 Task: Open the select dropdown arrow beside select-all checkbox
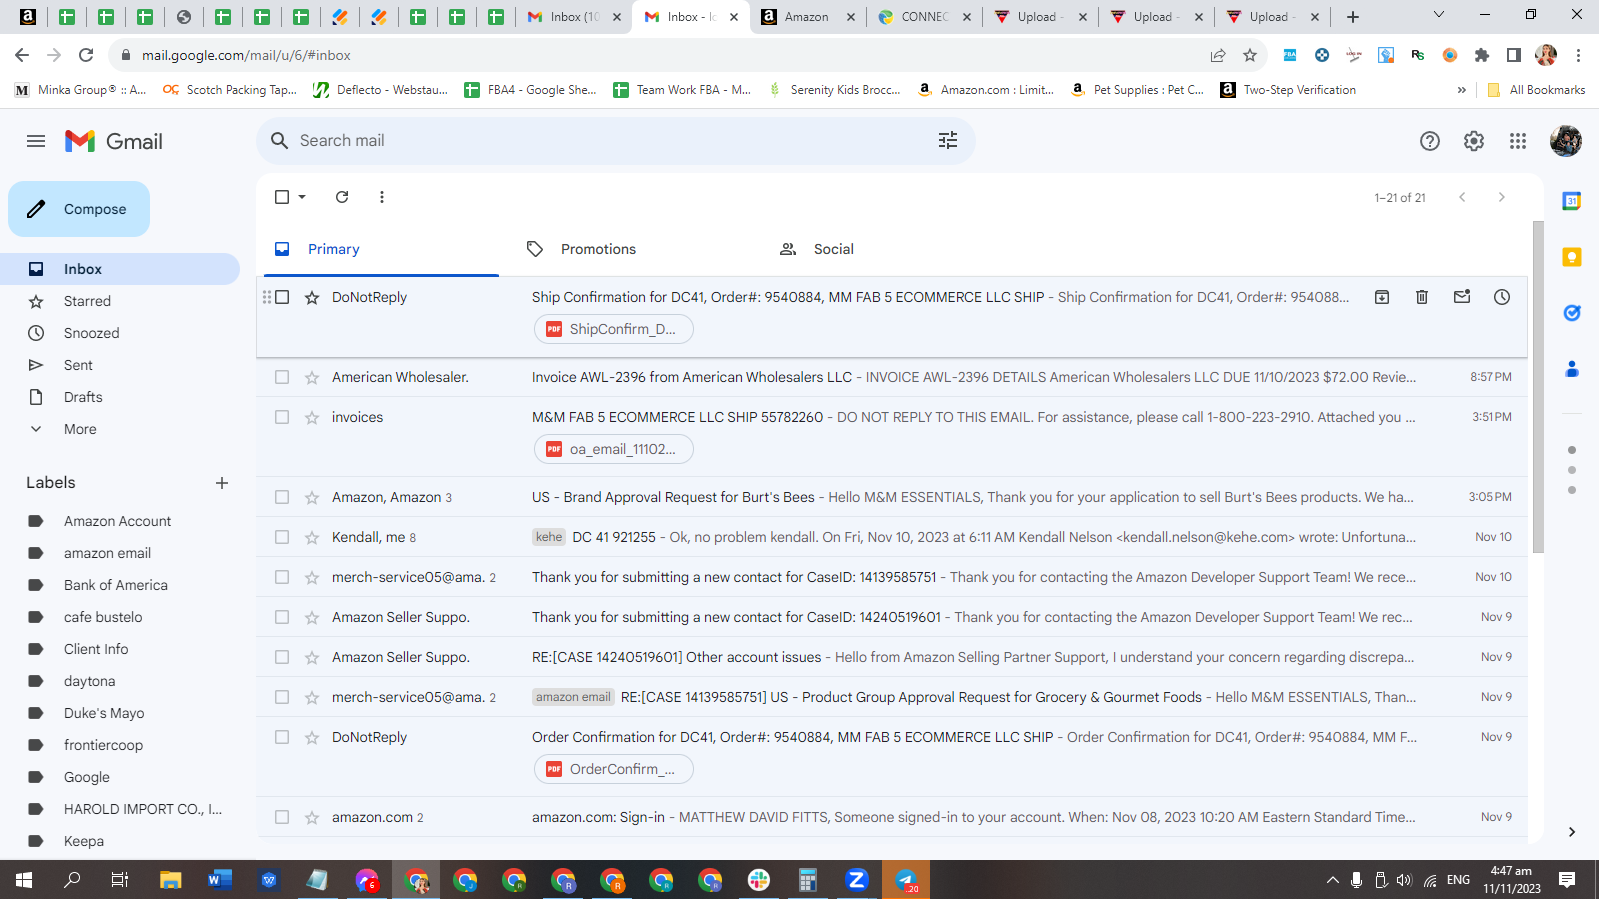[302, 197]
